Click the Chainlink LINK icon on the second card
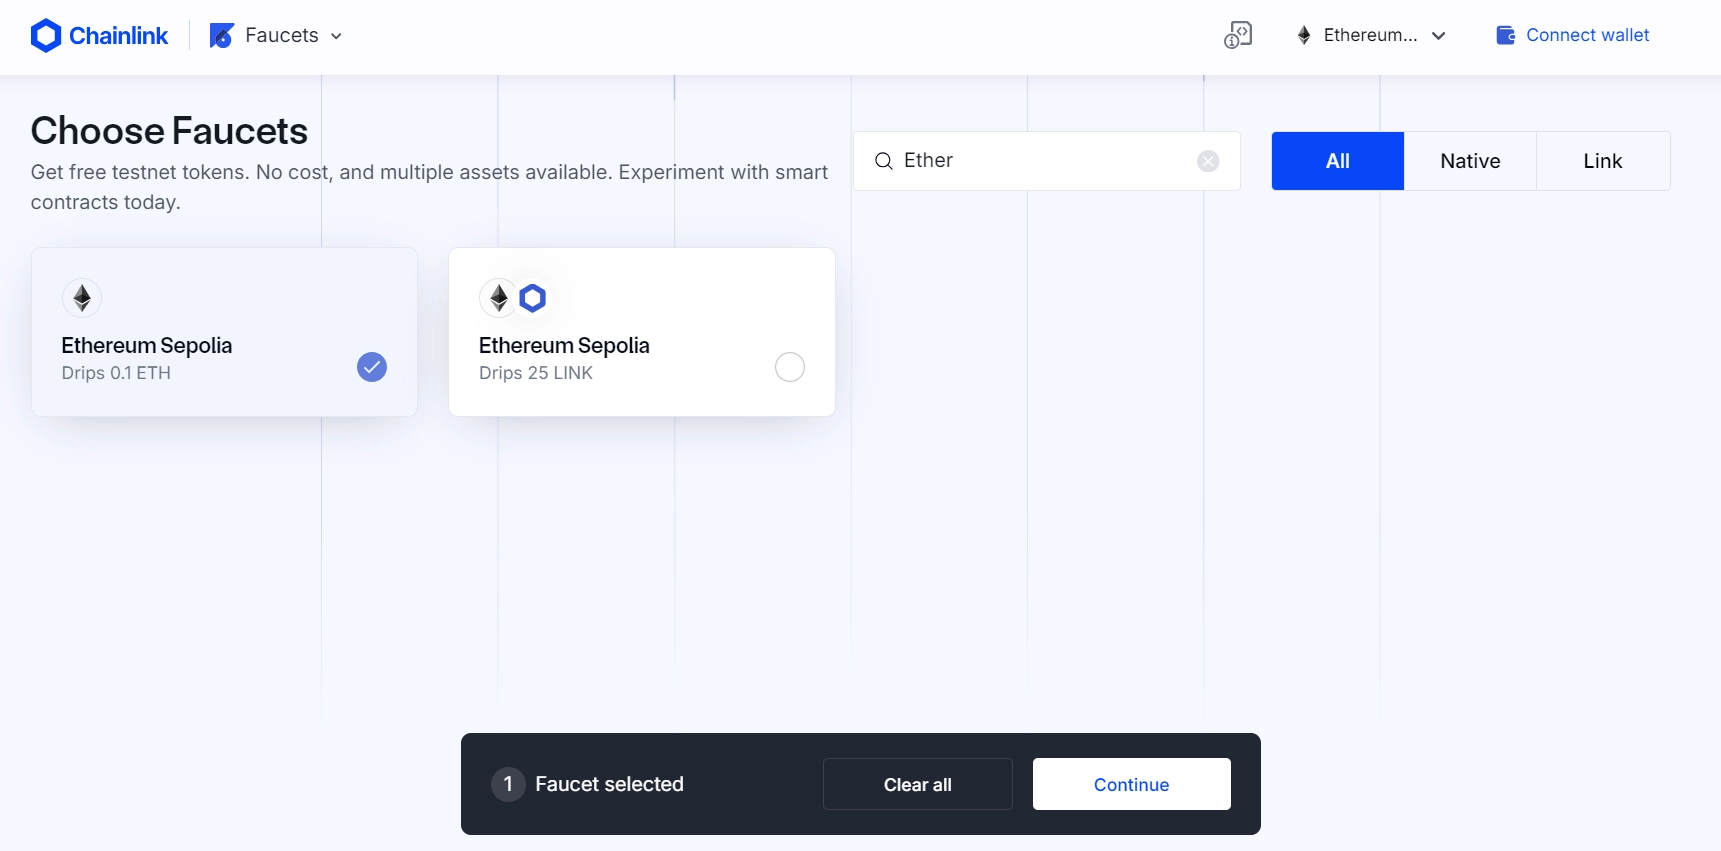Screen dimensions: 1721x851 (x=533, y=298)
